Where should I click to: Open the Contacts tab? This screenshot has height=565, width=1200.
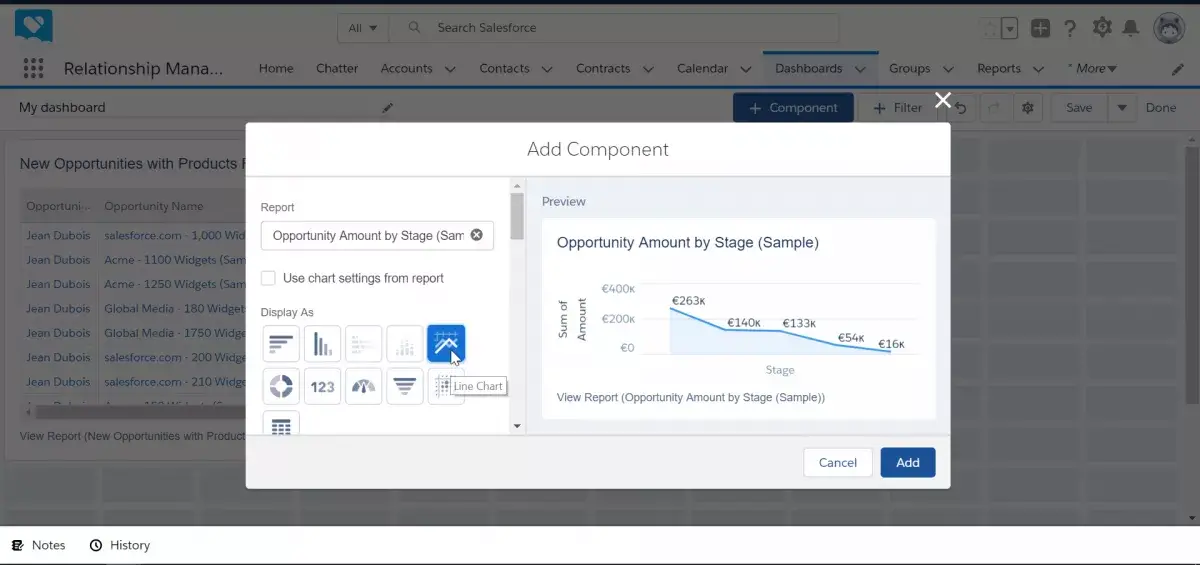point(504,69)
